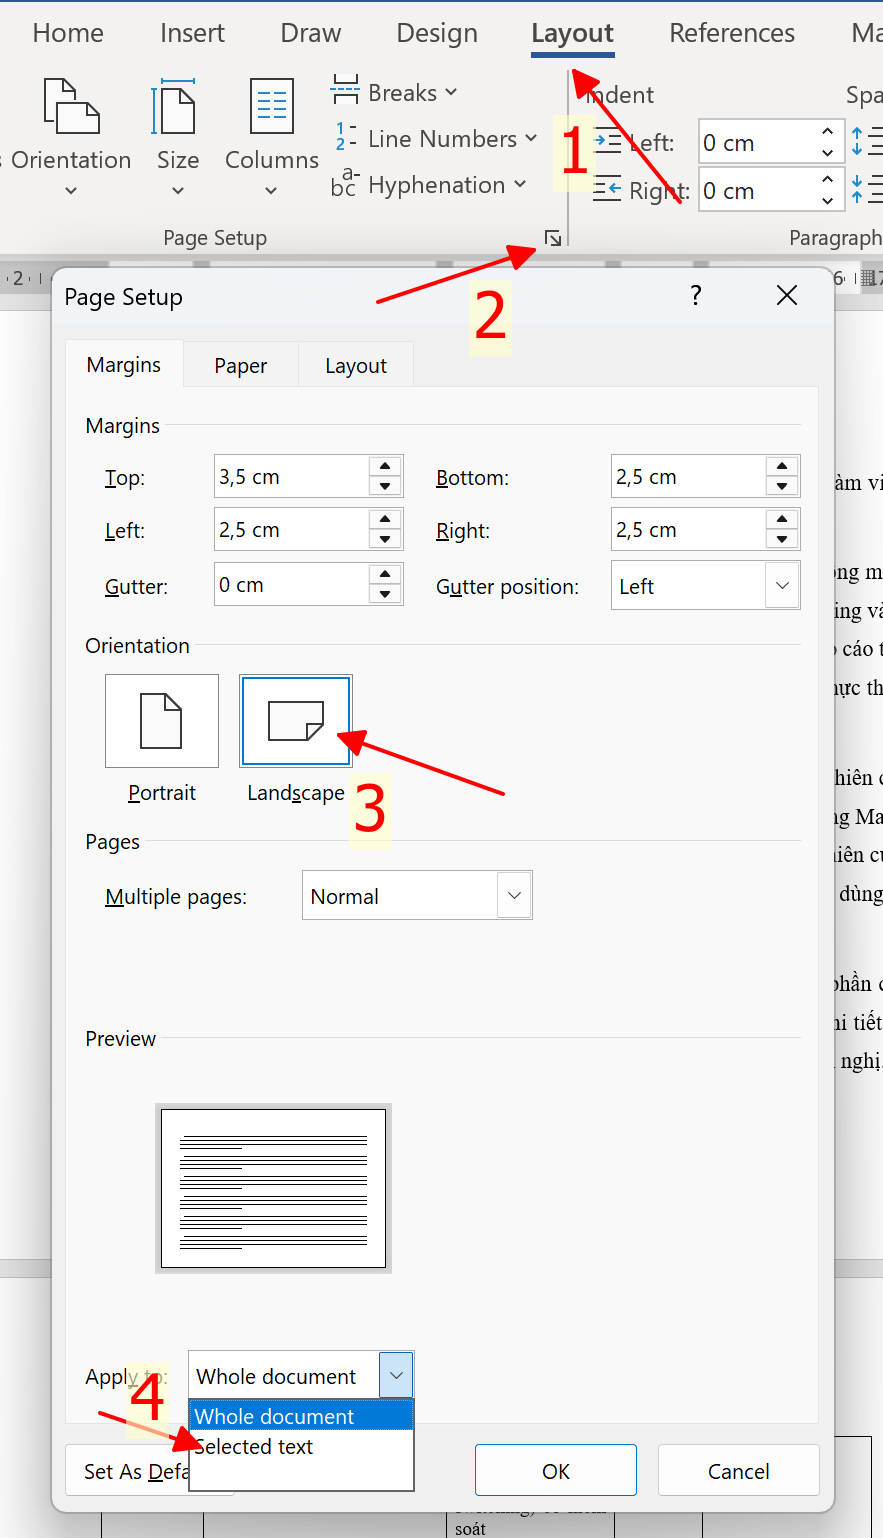Viewport: 883px width, 1538px height.
Task: Select Portrait orientation
Action: pyautogui.click(x=161, y=722)
